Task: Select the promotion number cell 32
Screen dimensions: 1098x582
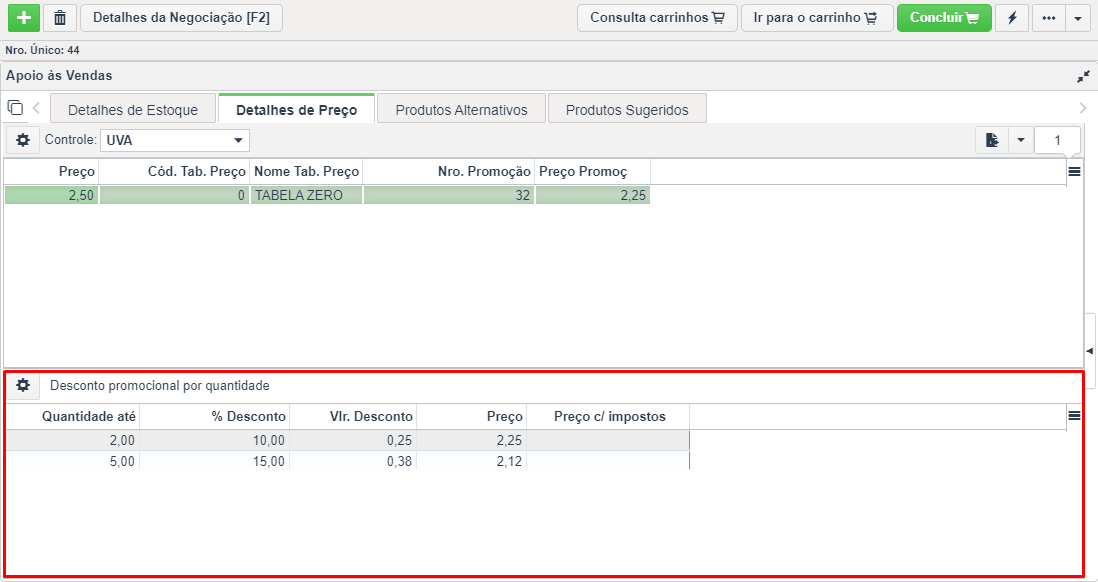Action: point(449,195)
